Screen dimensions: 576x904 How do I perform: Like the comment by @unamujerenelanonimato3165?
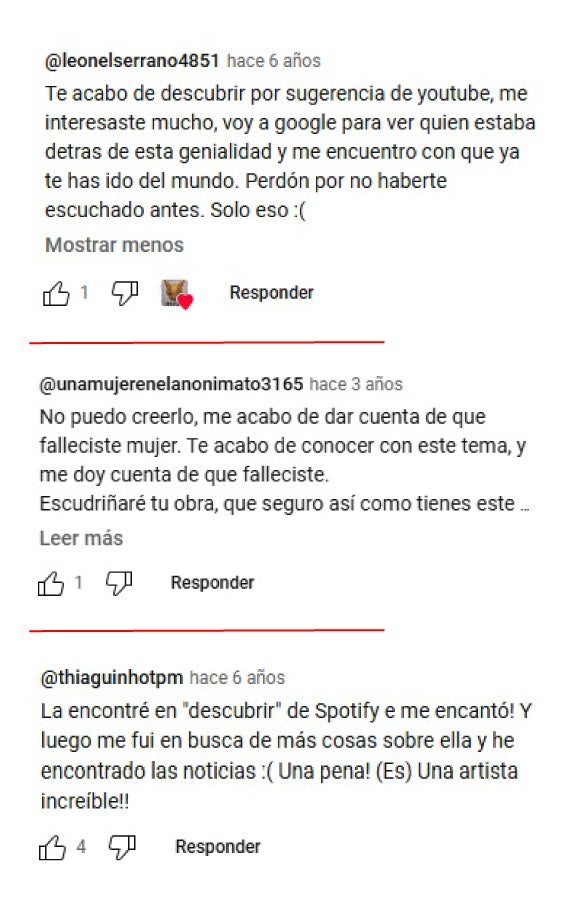[51, 583]
